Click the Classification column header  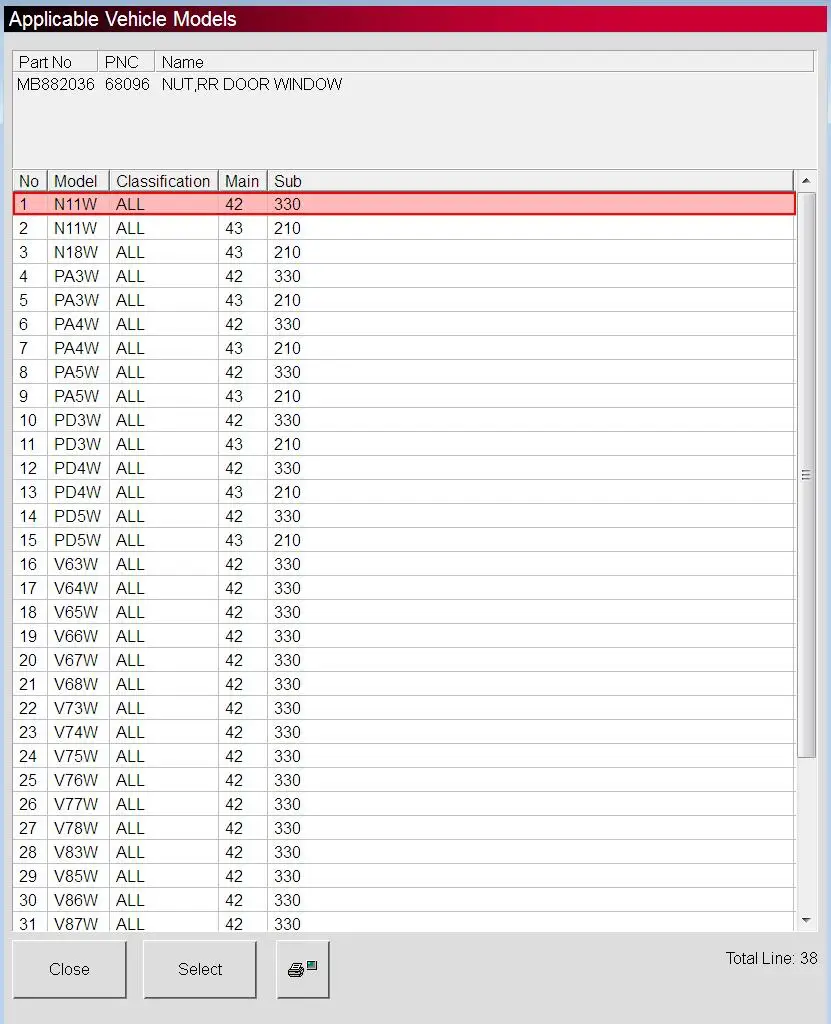pos(164,181)
